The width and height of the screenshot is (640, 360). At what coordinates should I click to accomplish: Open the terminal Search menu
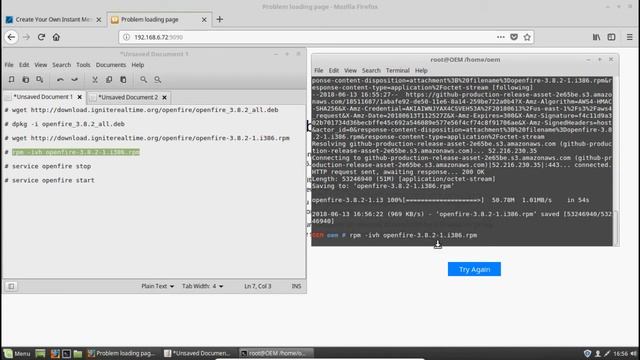371,71
